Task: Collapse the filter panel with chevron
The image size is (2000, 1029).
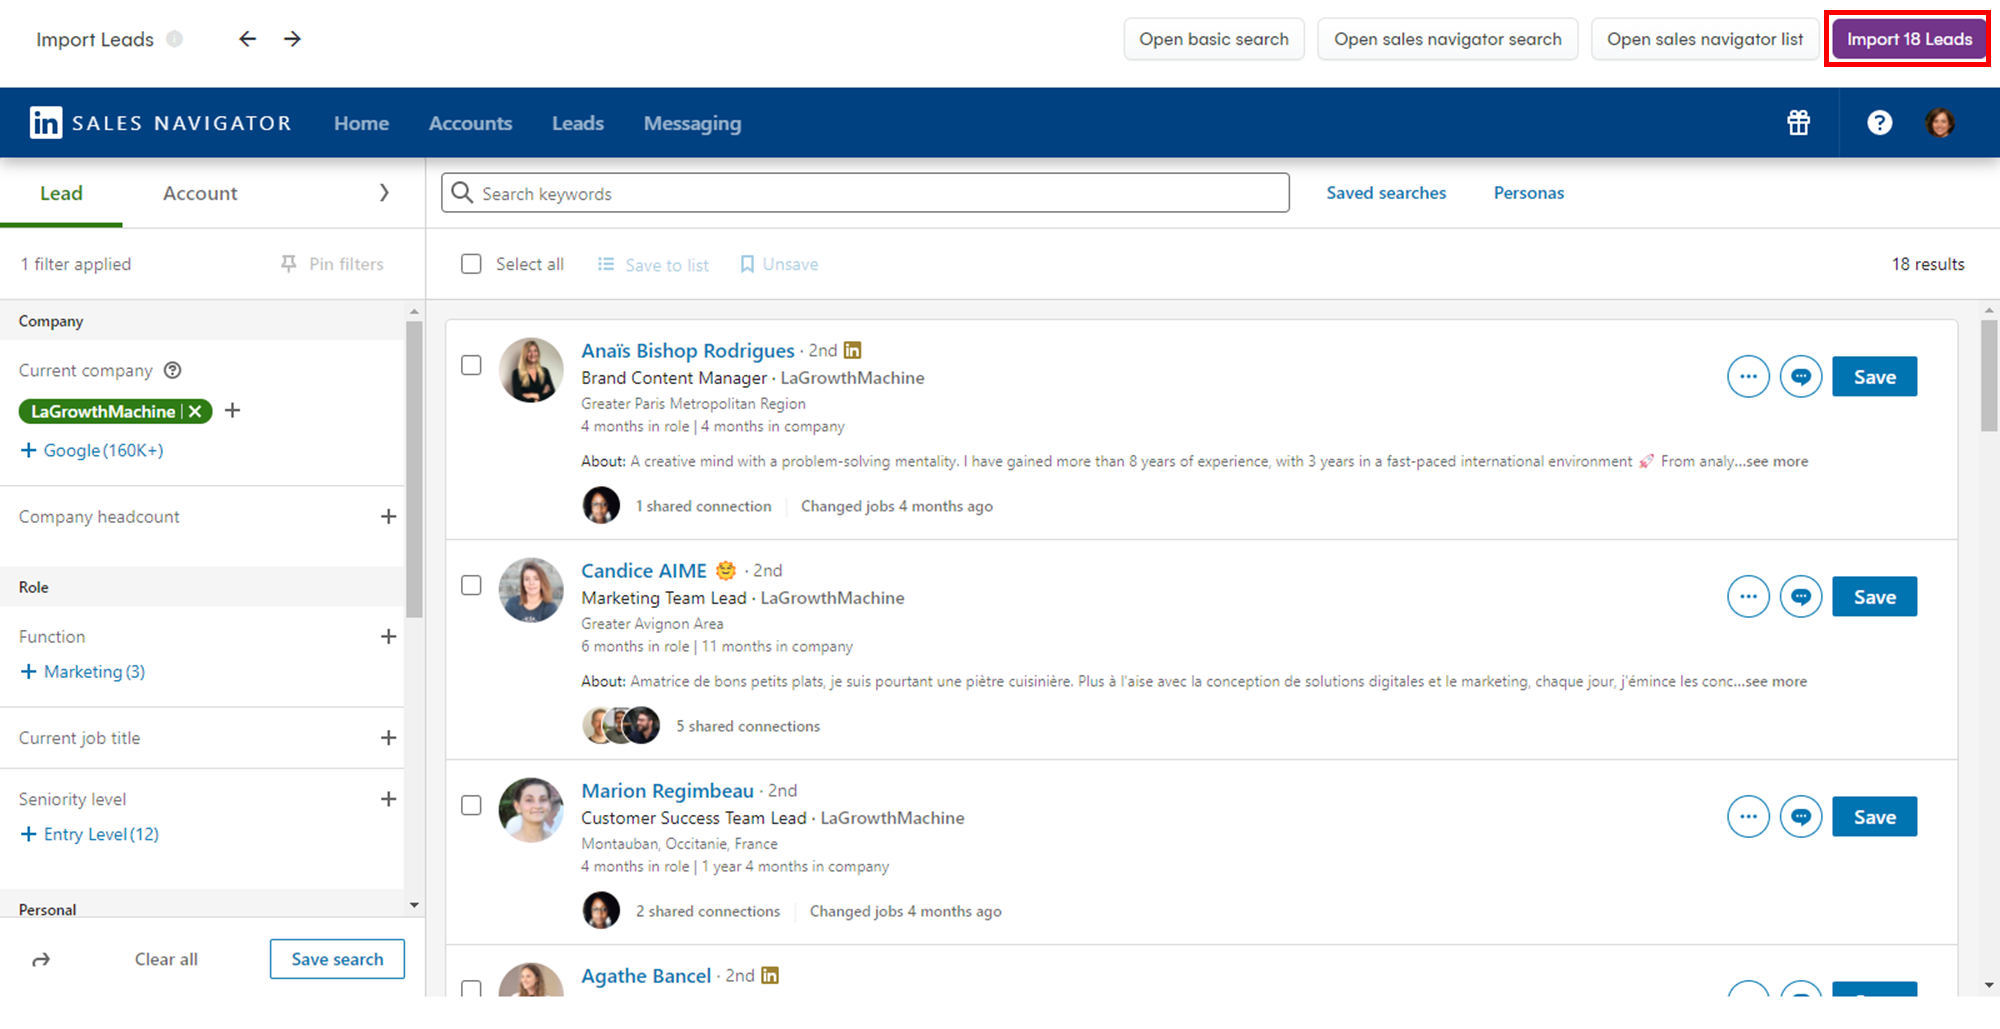Action: [x=384, y=193]
